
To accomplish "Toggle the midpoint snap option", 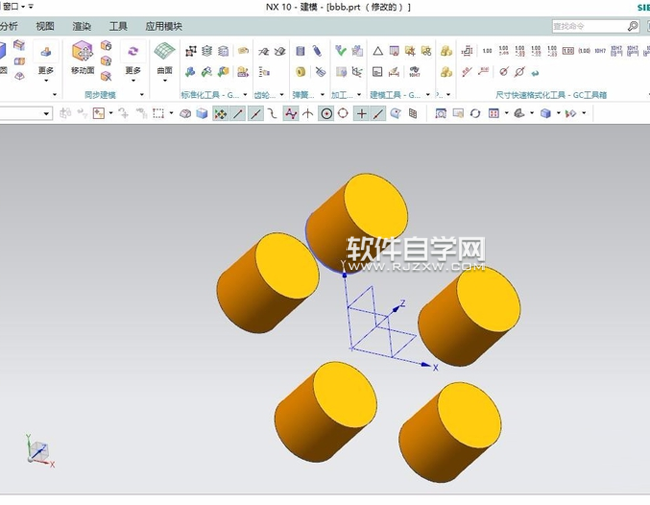I will pyautogui.click(x=256, y=113).
